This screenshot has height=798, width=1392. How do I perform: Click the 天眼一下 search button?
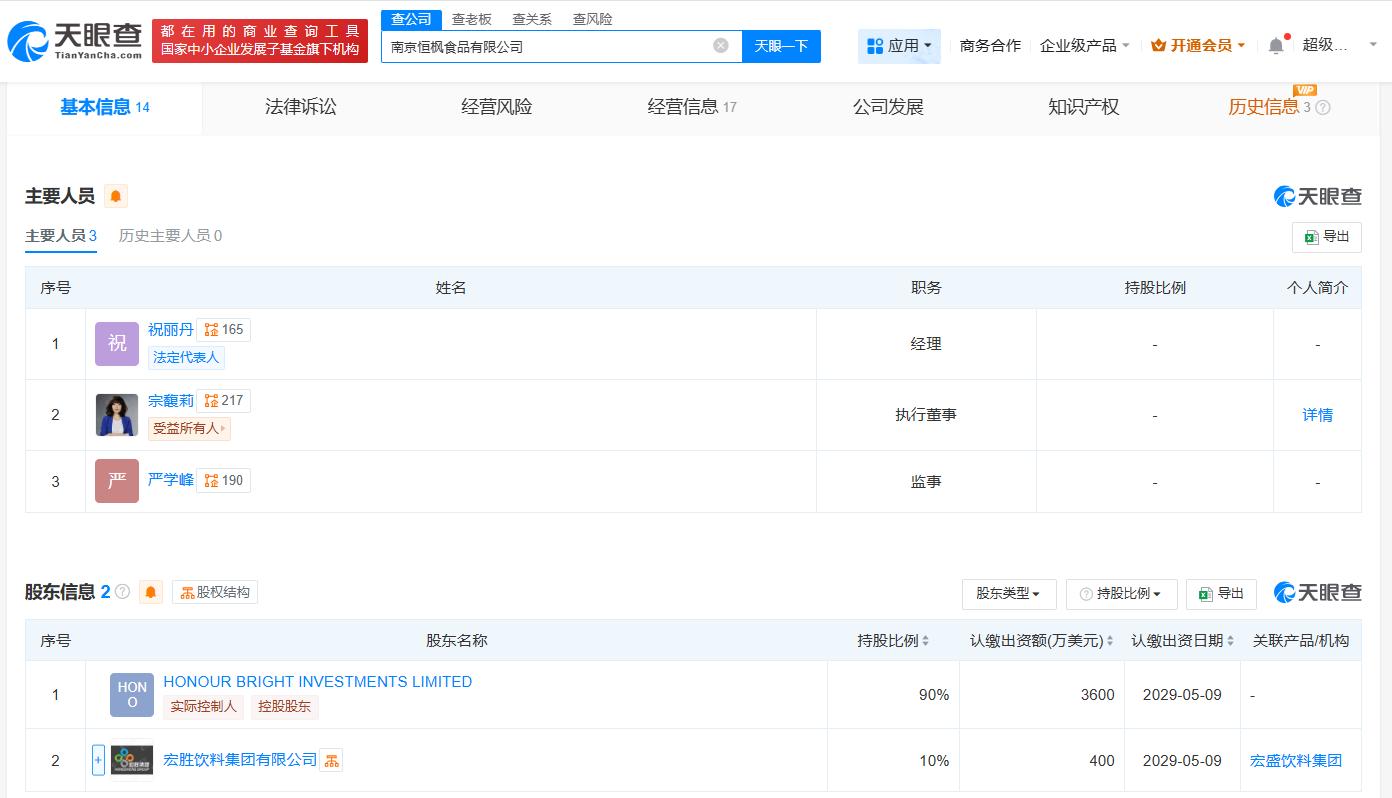coord(780,46)
